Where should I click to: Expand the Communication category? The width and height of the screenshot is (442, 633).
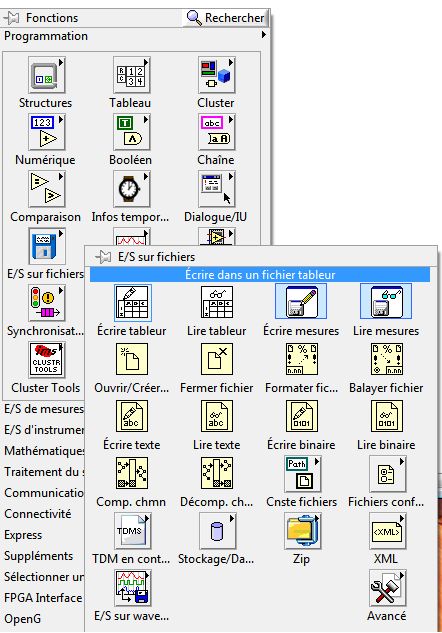click(44, 493)
